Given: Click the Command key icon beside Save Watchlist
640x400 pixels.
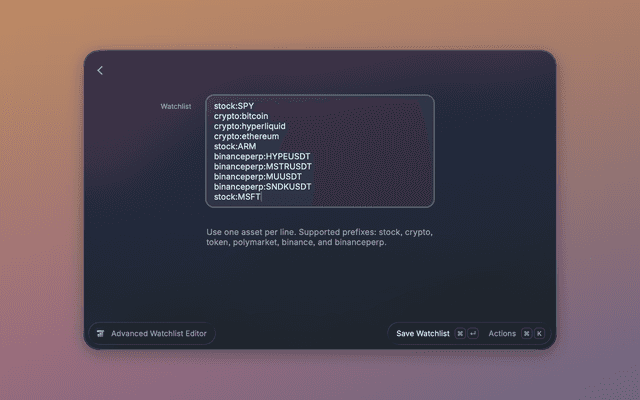Looking at the screenshot, I should 460,333.
